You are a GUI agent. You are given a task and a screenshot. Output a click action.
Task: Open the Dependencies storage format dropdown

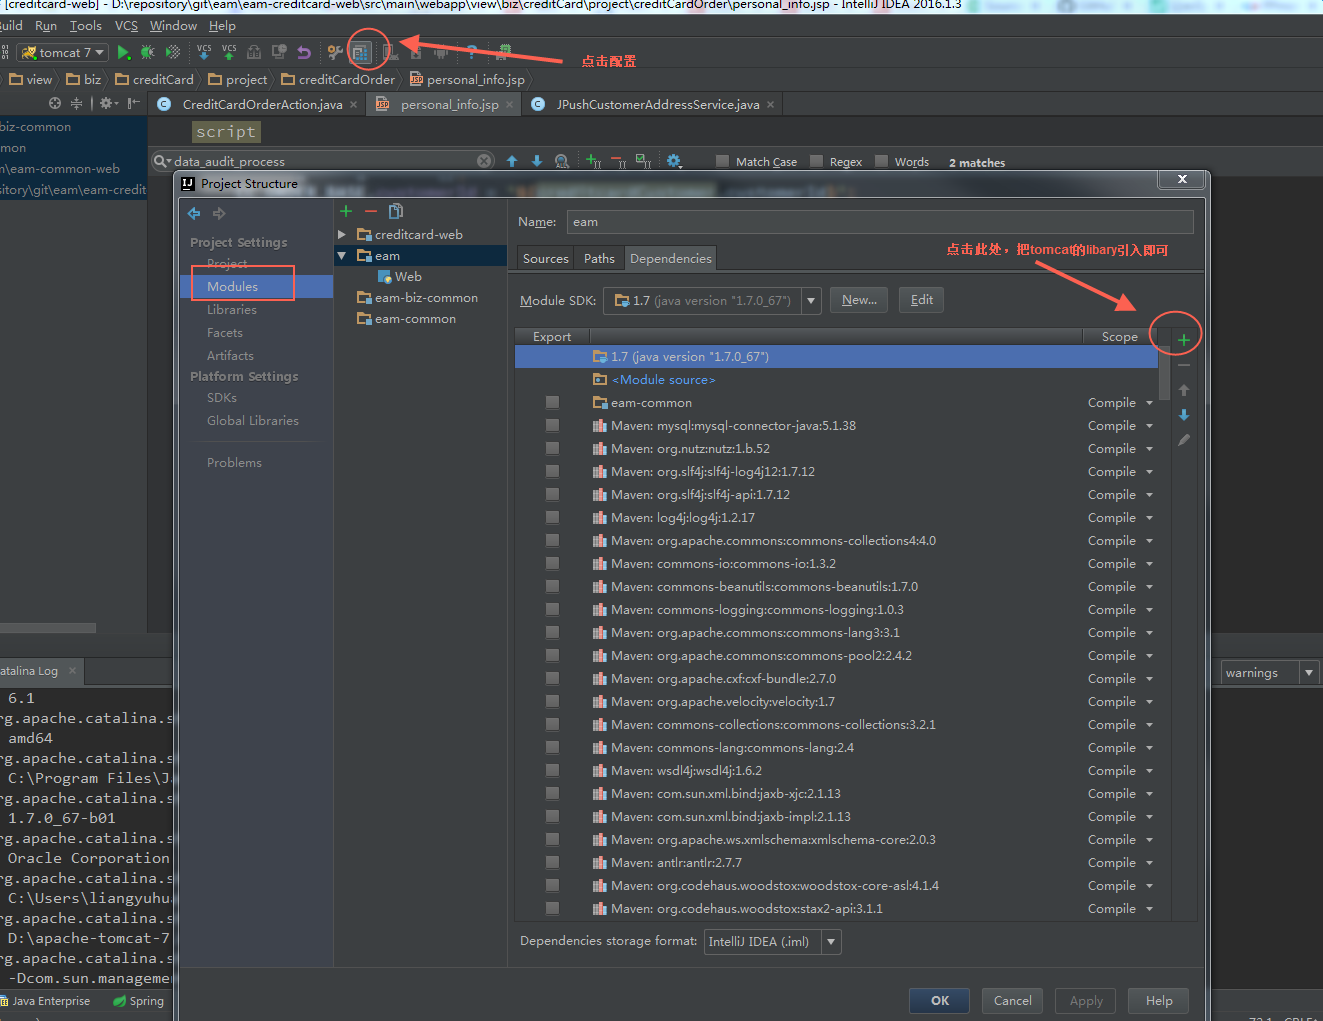click(831, 941)
